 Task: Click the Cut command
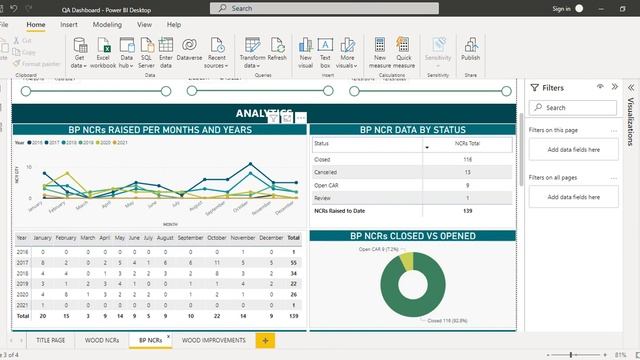tap(22, 40)
